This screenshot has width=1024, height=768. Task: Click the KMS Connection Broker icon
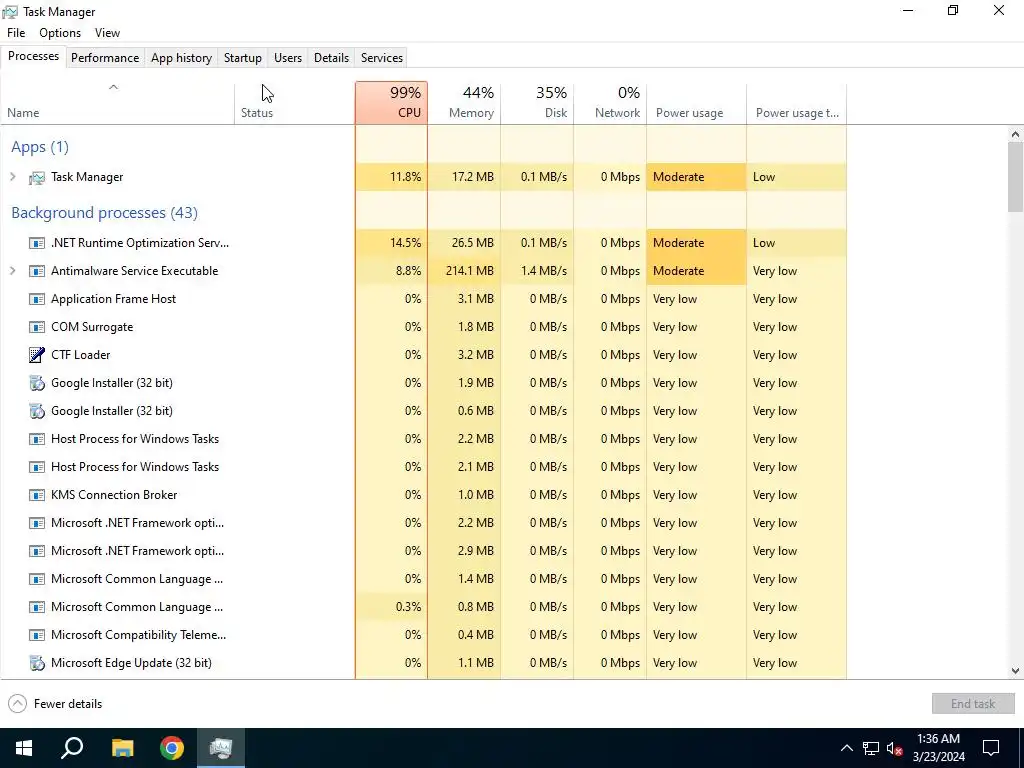click(x=37, y=495)
